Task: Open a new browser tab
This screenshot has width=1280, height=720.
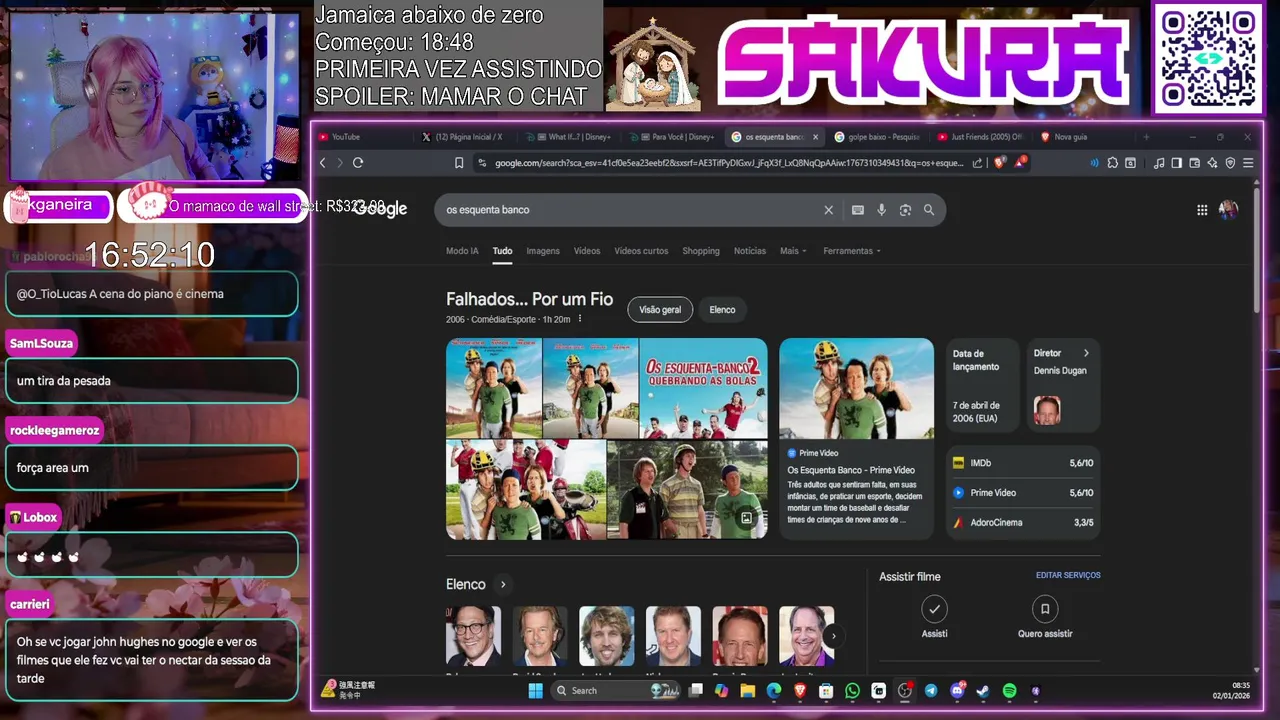Action: (x=1146, y=137)
